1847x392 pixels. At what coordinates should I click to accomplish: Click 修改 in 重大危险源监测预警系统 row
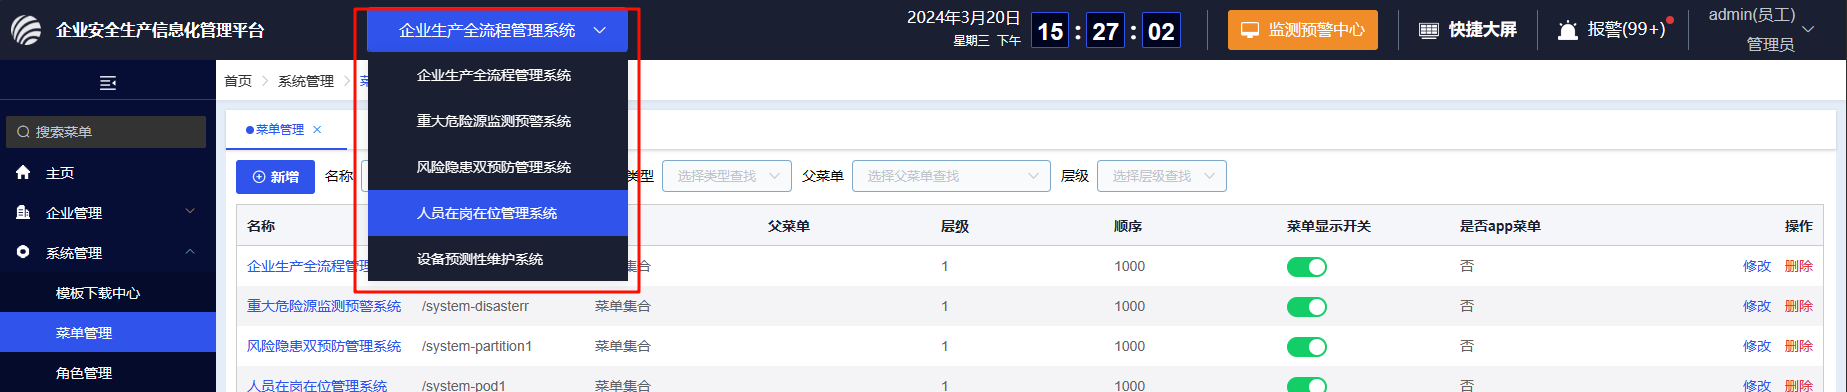1756,306
